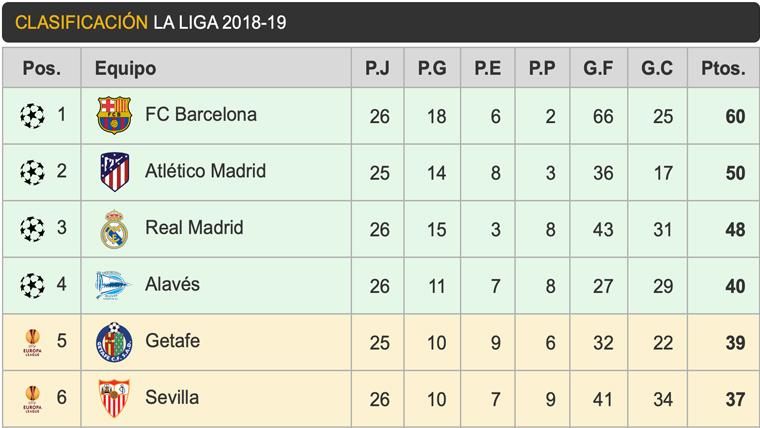The width and height of the screenshot is (760, 428).
Task: Click Champions League icon beside position 1
Action: pos(32,116)
